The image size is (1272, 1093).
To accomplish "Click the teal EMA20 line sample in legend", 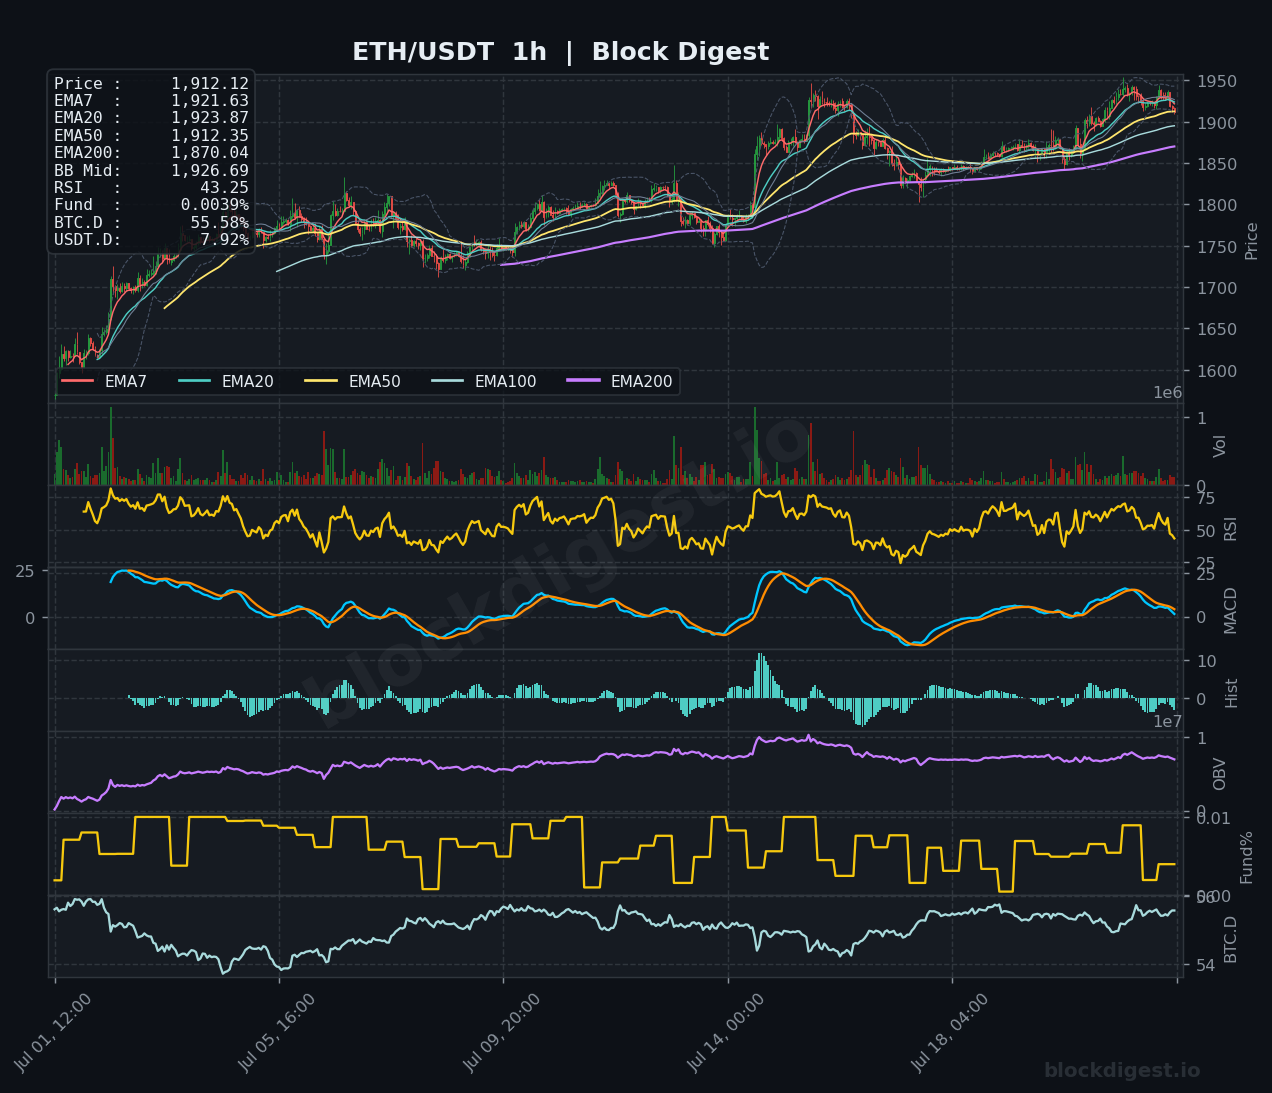I will pos(194,381).
